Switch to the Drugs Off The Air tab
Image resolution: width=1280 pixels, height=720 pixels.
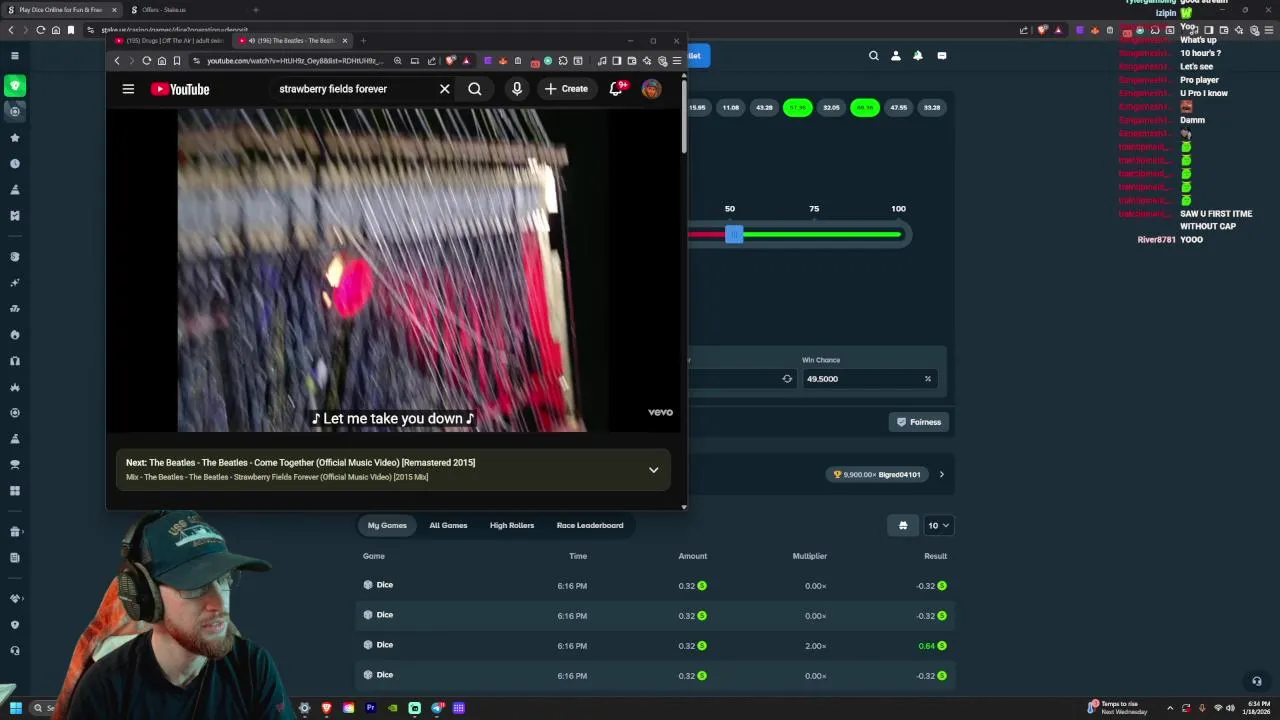(170, 41)
